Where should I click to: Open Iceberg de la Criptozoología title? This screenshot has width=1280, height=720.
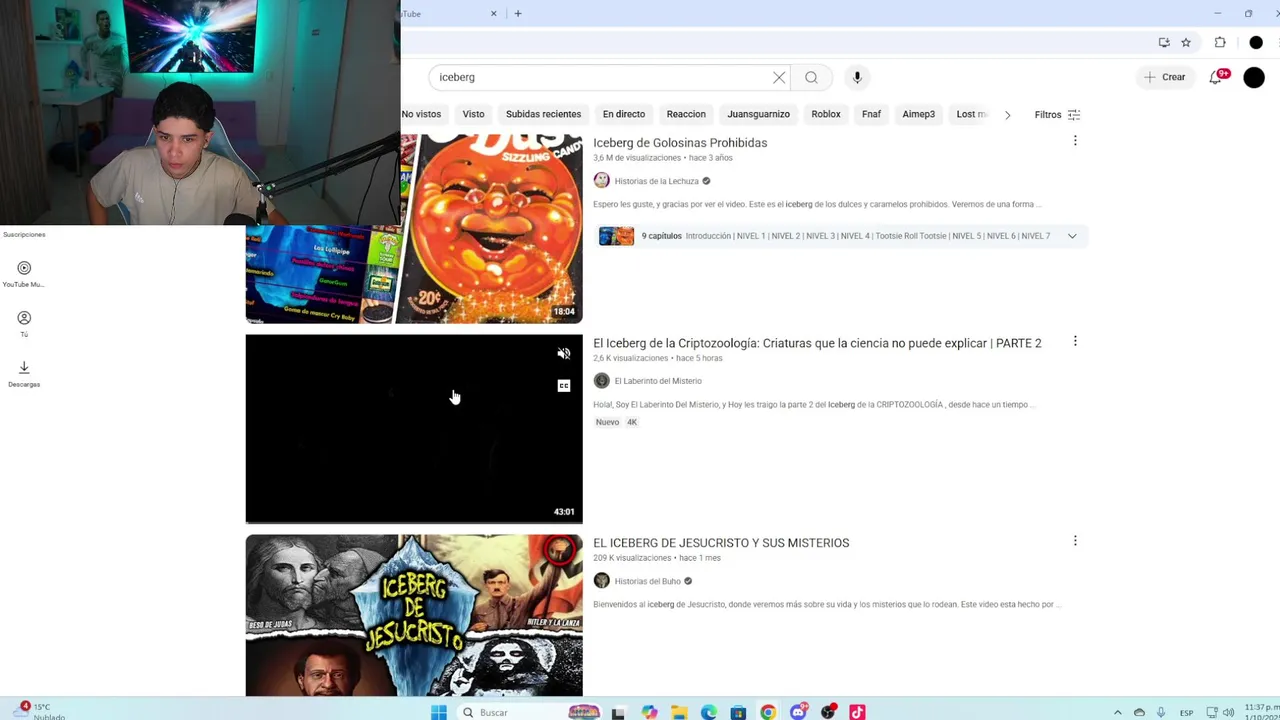[x=817, y=343]
